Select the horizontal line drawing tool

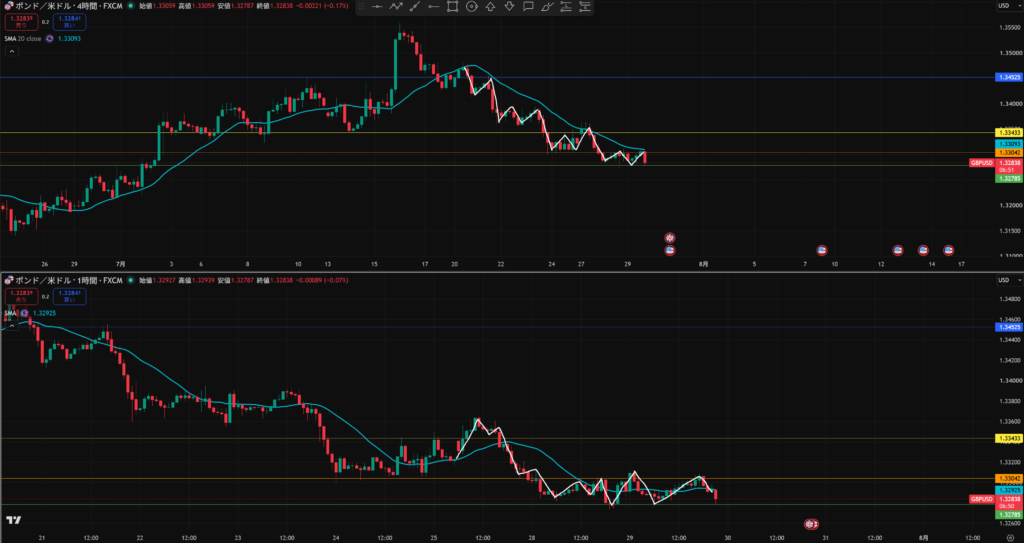pos(377,7)
